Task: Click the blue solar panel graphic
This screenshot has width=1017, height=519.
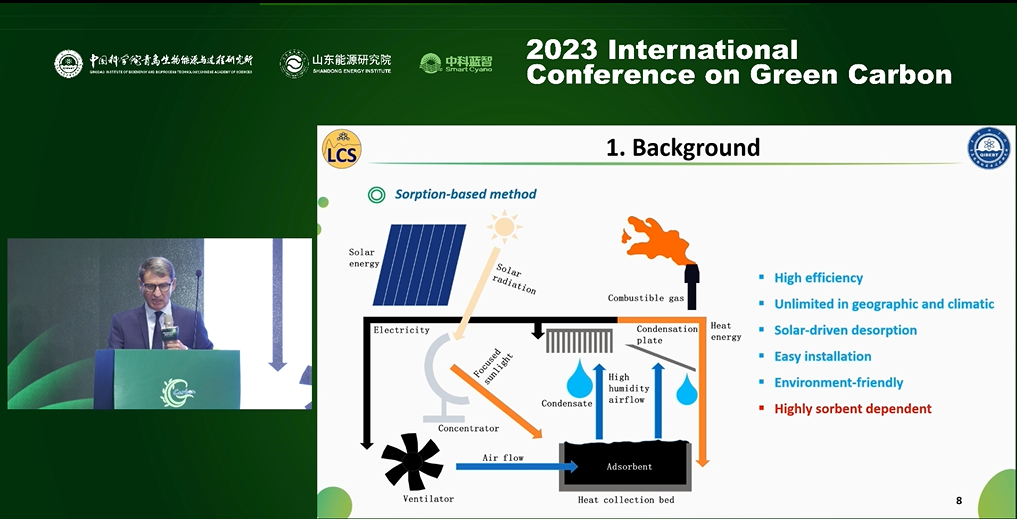Action: point(419,265)
